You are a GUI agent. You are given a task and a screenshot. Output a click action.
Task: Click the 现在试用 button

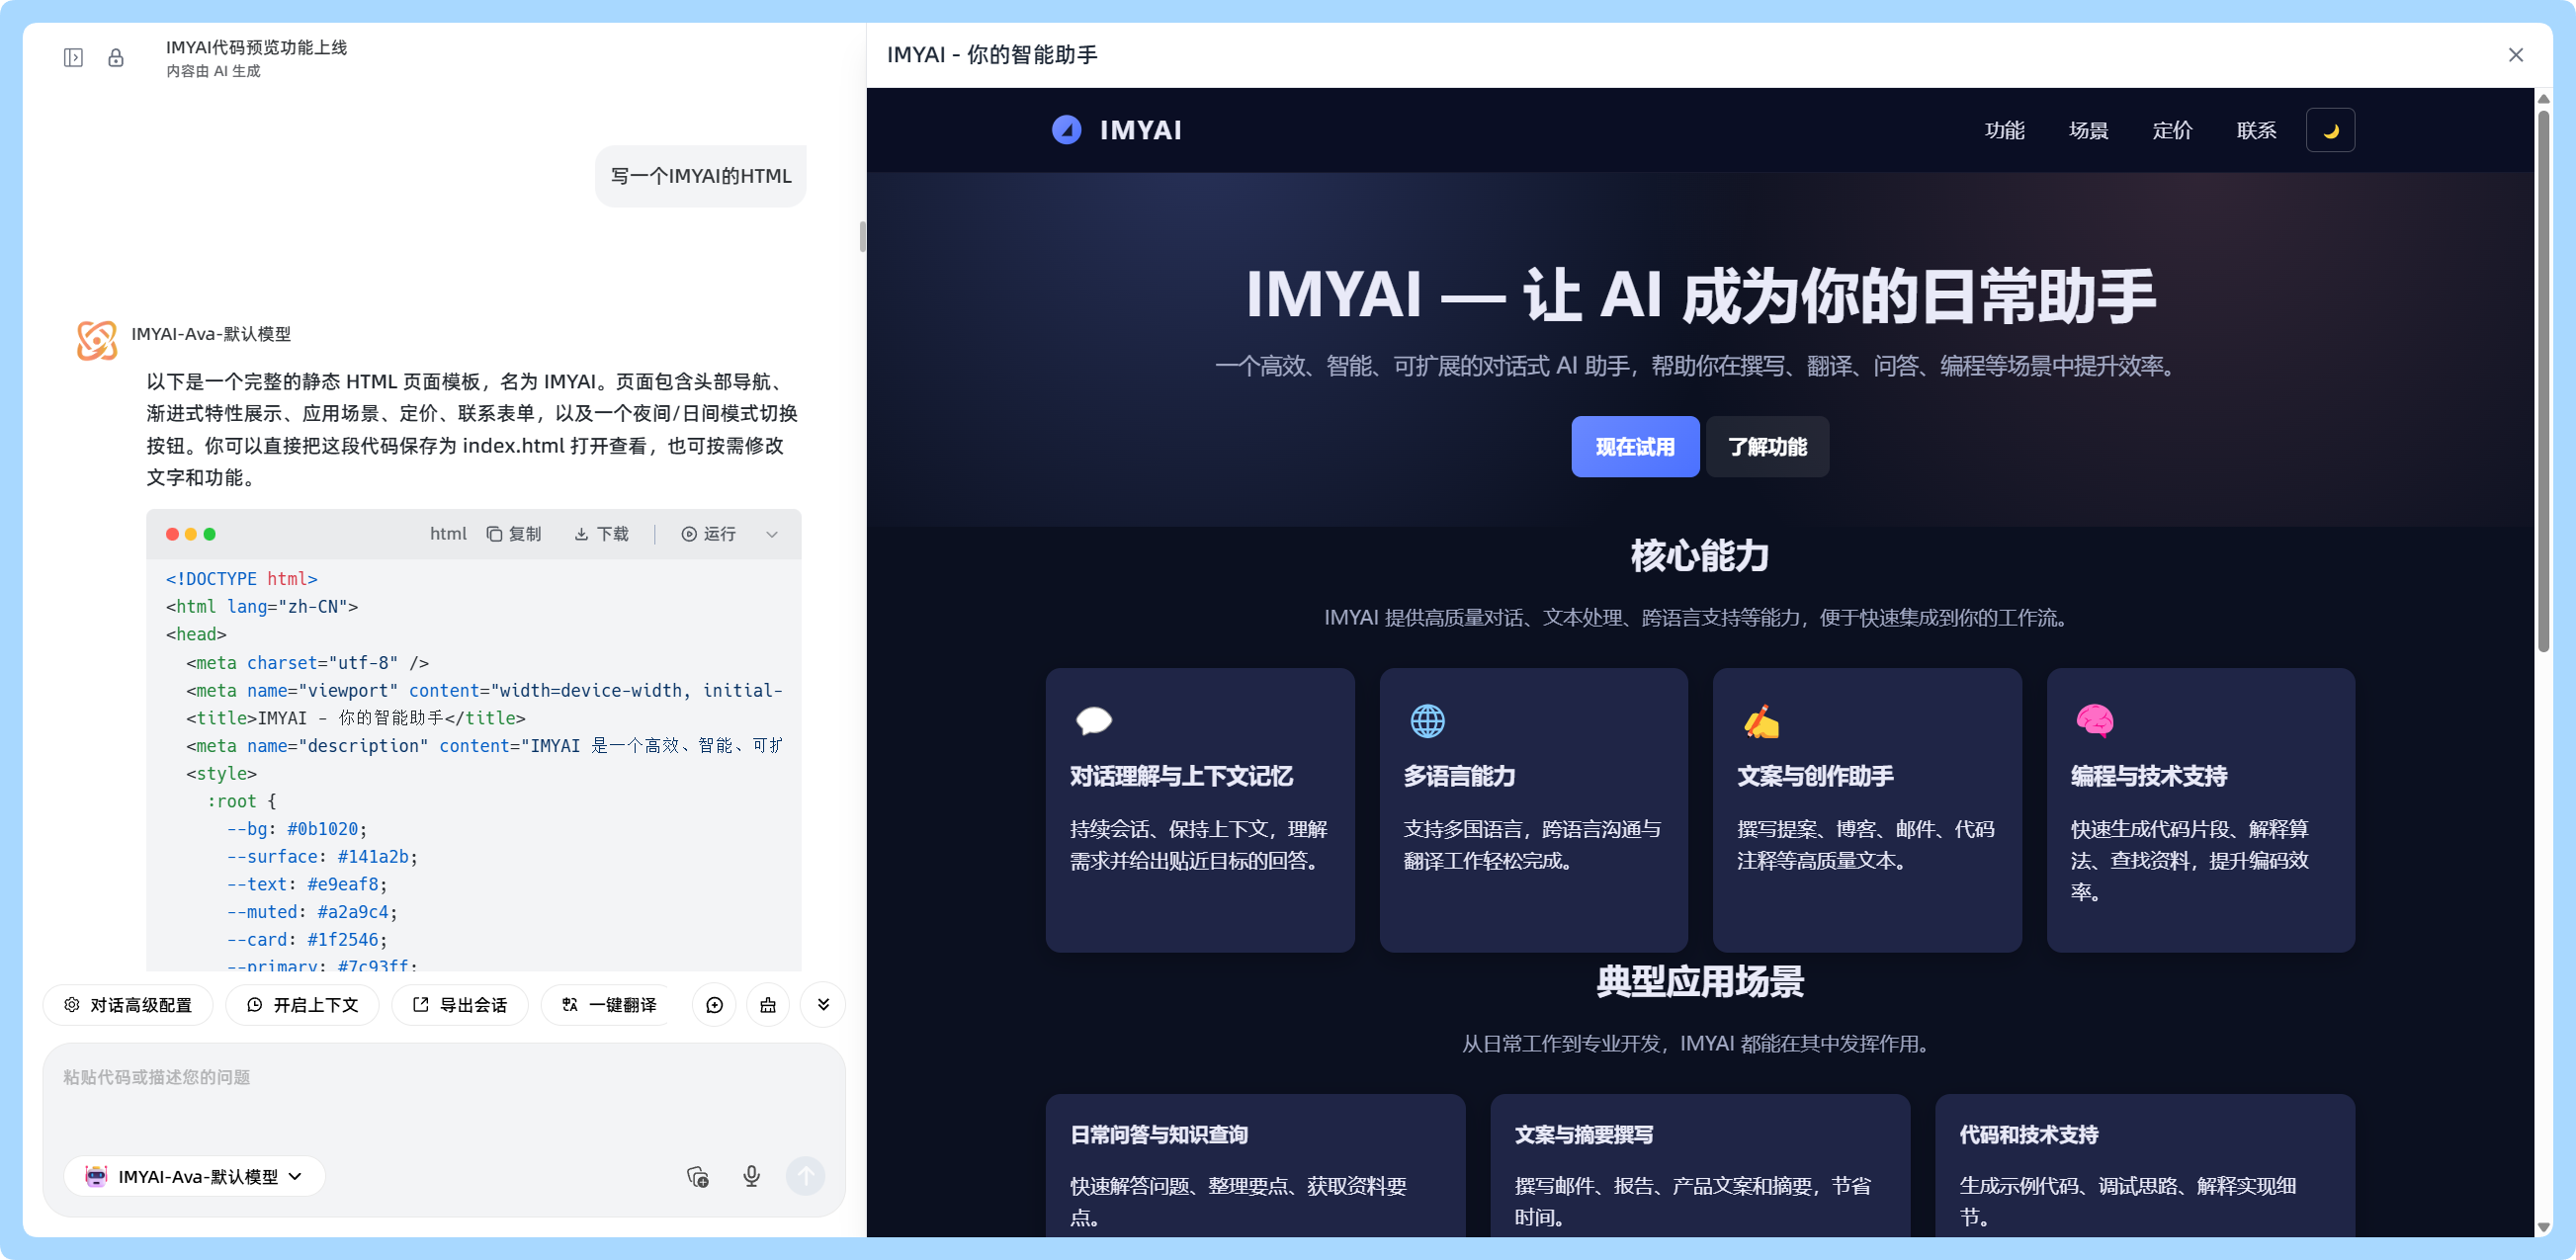1634,447
